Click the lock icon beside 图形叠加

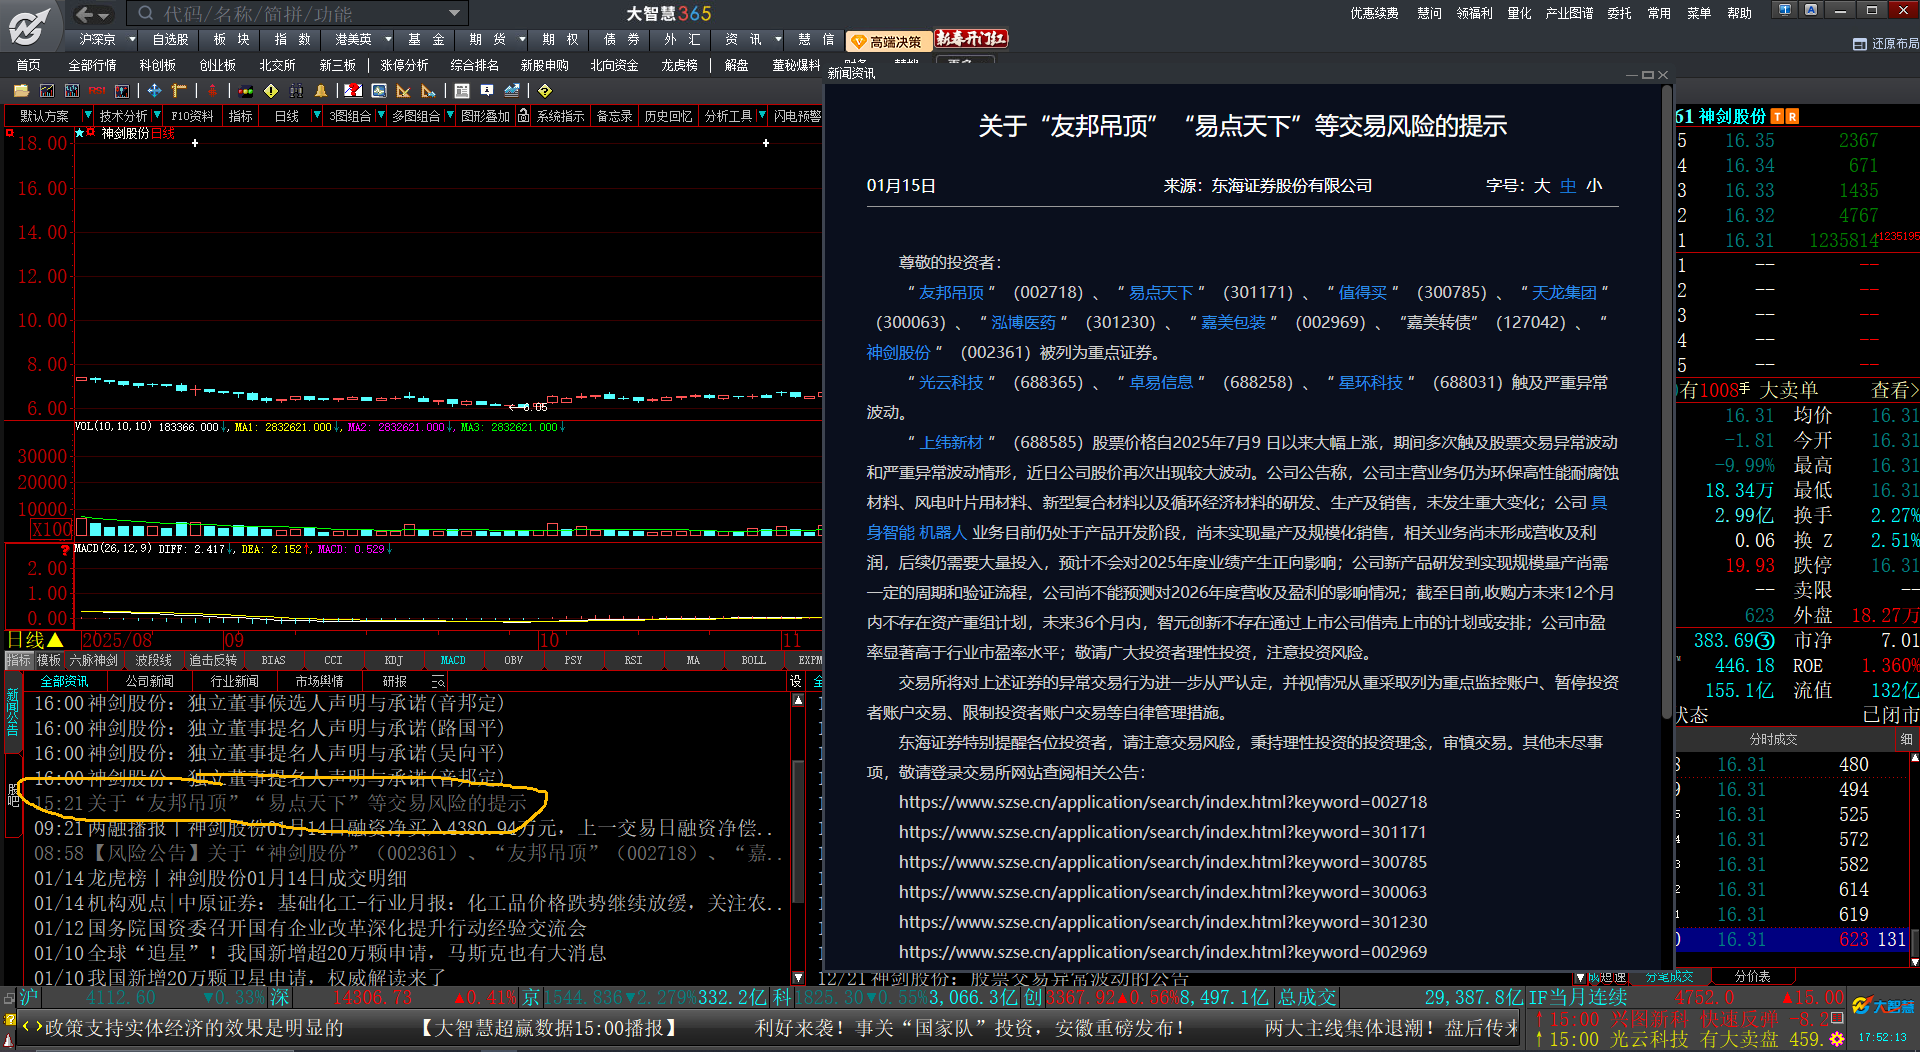tap(523, 116)
